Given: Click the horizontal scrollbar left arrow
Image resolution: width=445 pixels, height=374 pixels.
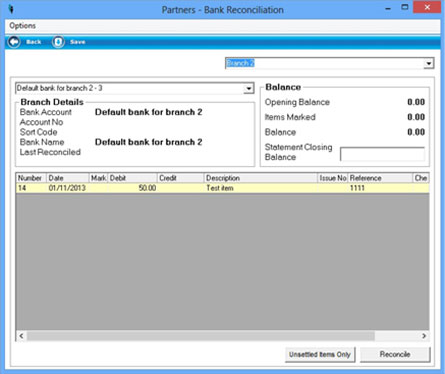Looking at the screenshot, I should (21, 336).
